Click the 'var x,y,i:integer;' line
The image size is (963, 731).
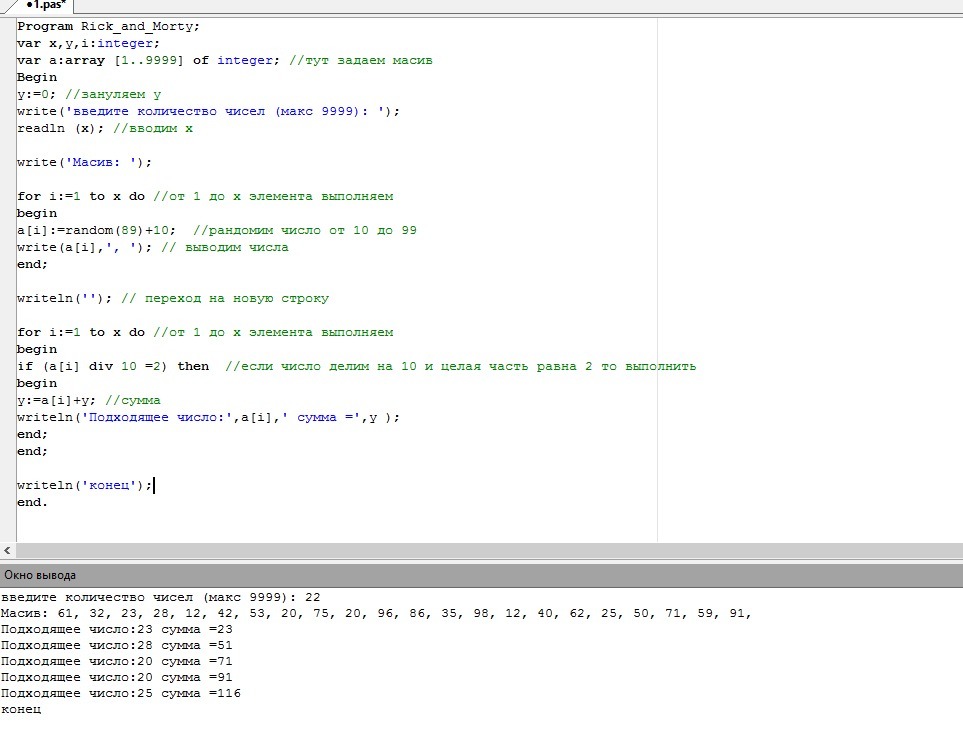coord(88,44)
